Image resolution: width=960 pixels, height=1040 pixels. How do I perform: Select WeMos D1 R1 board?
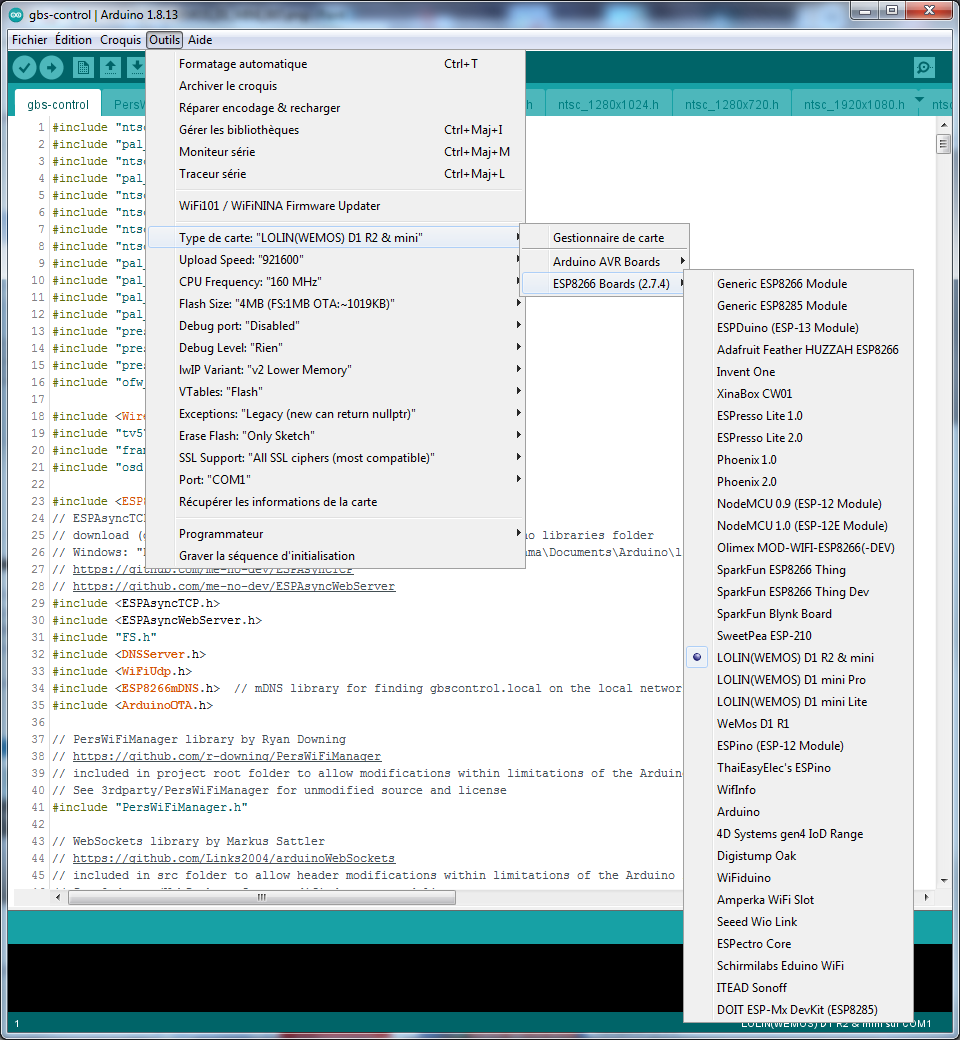[x=799, y=724]
